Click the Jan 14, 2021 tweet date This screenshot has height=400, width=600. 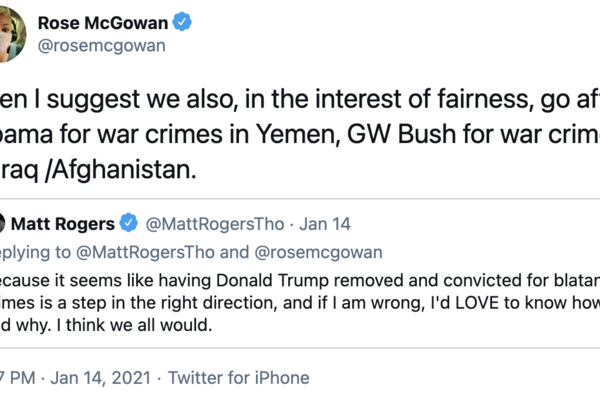94,377
